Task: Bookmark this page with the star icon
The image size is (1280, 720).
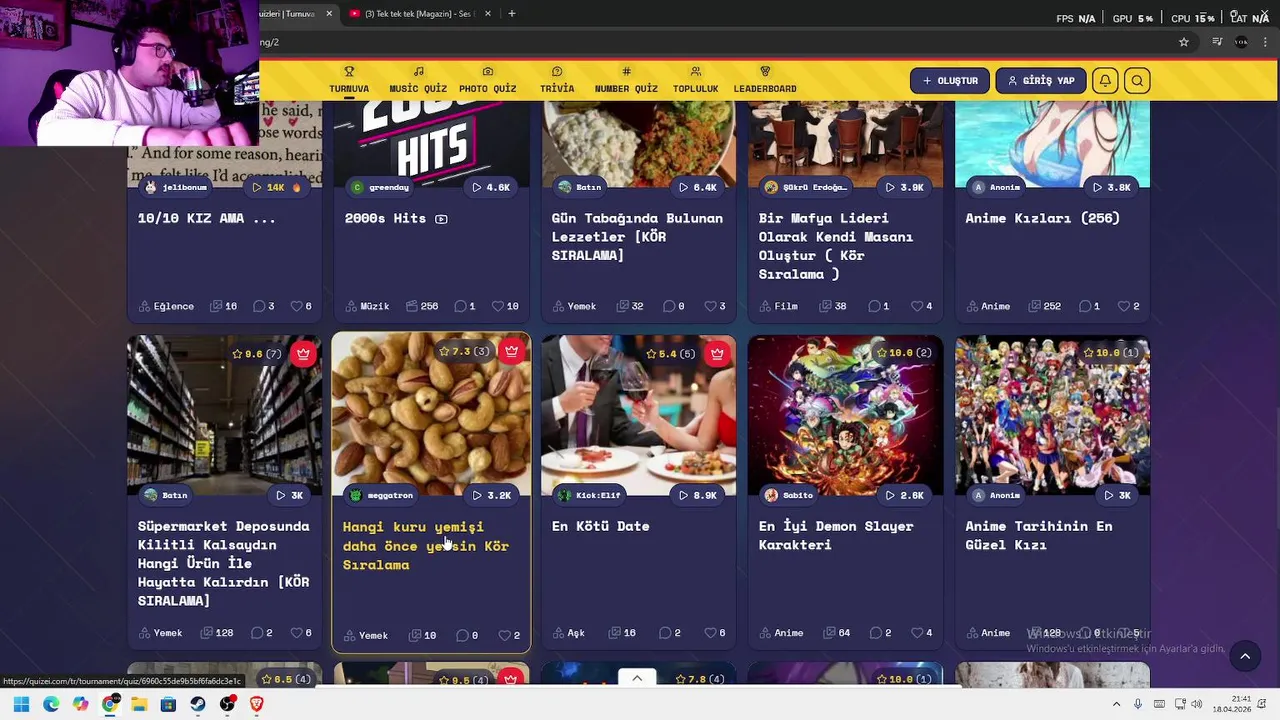Action: 1184,42
